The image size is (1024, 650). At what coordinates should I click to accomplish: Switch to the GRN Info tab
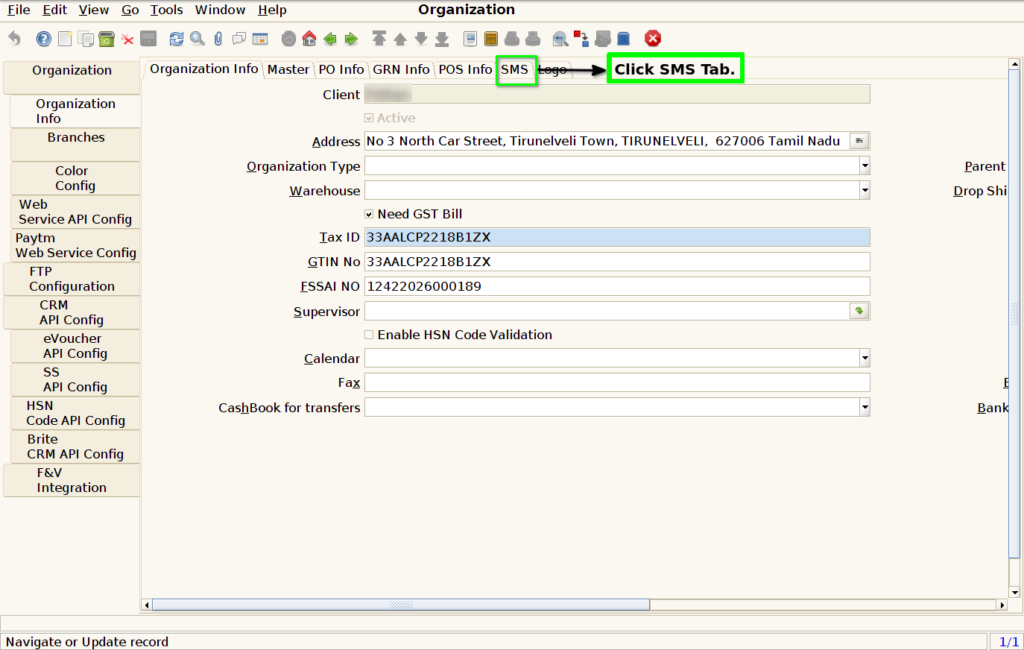401,69
